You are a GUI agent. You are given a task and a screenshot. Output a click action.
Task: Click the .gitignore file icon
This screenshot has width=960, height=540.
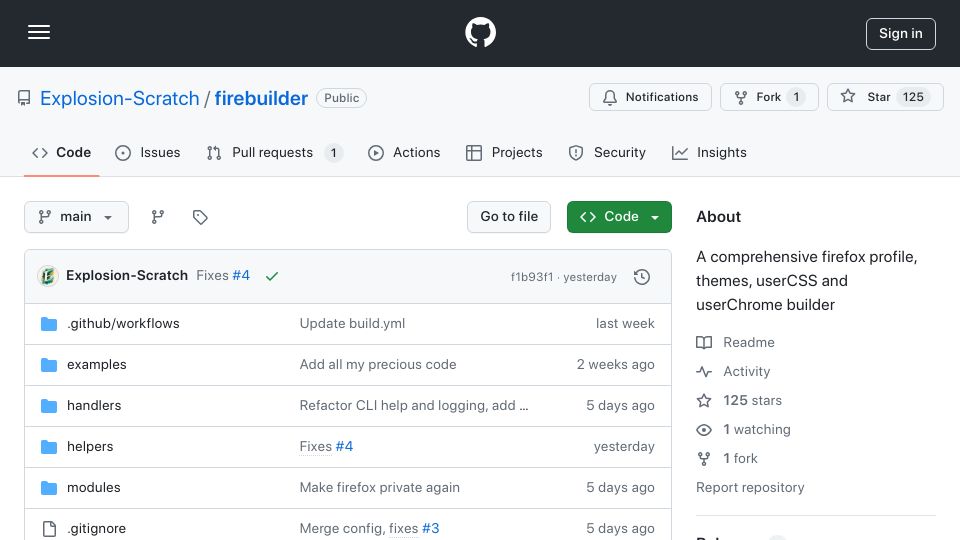[49, 528]
